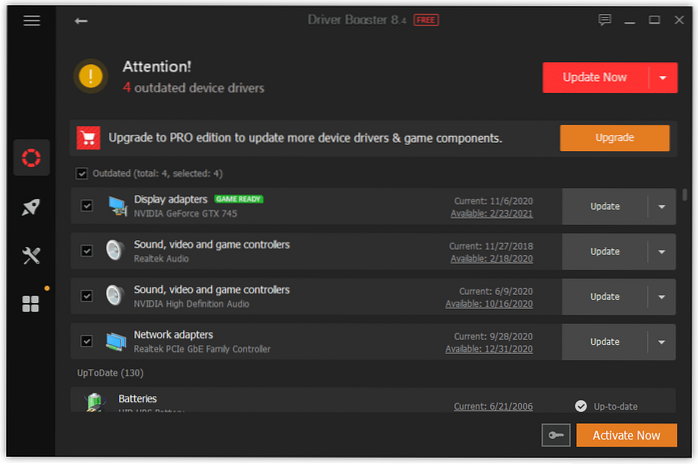
Task: Click the license key icon button
Action: 556,435
